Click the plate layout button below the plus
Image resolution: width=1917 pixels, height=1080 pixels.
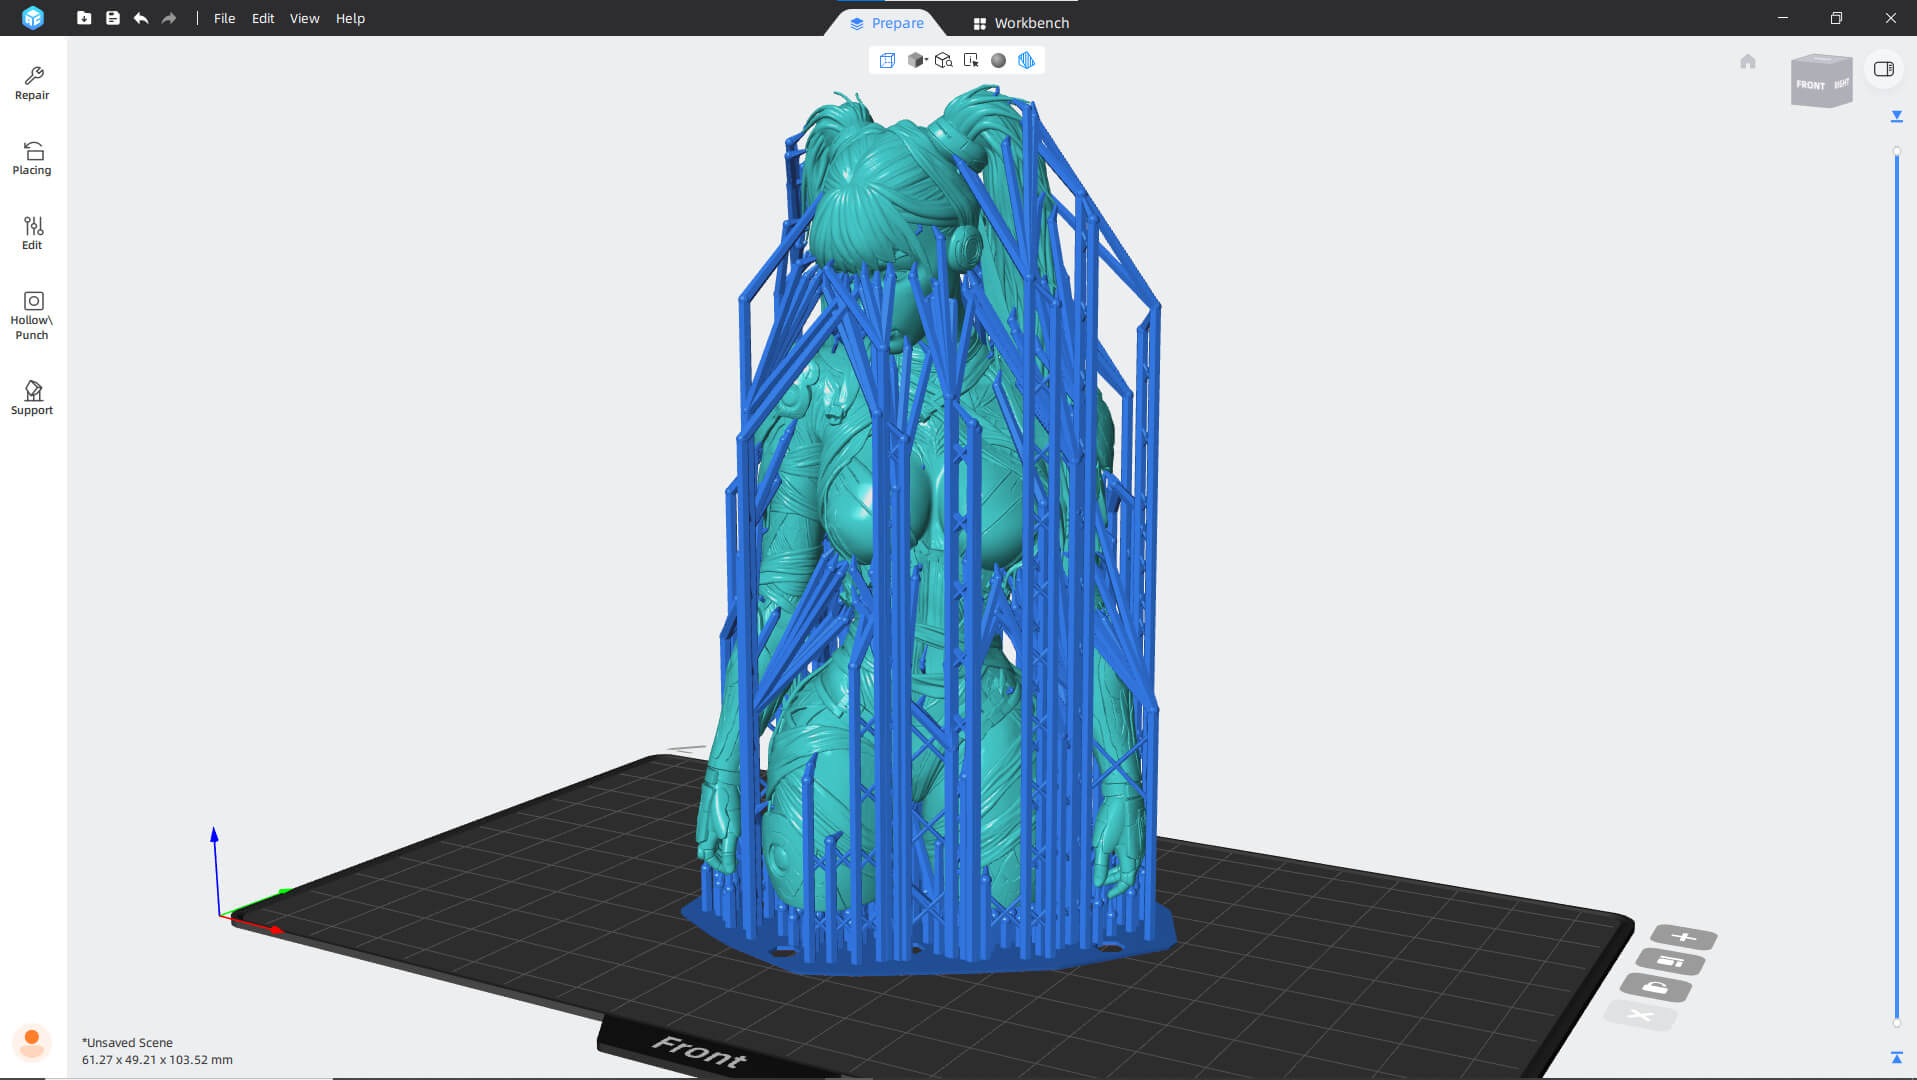1671,962
